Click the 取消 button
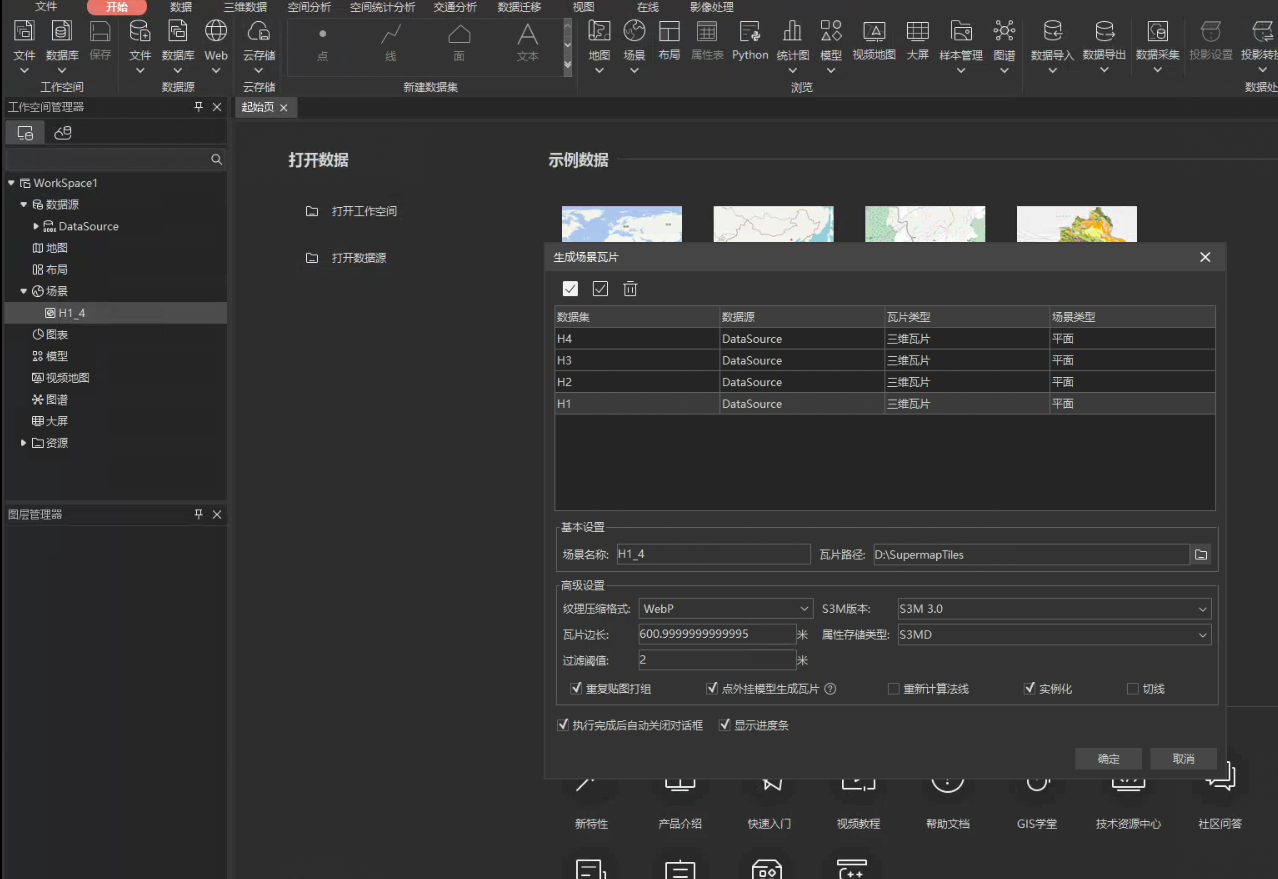This screenshot has width=1278, height=879. [1183, 759]
